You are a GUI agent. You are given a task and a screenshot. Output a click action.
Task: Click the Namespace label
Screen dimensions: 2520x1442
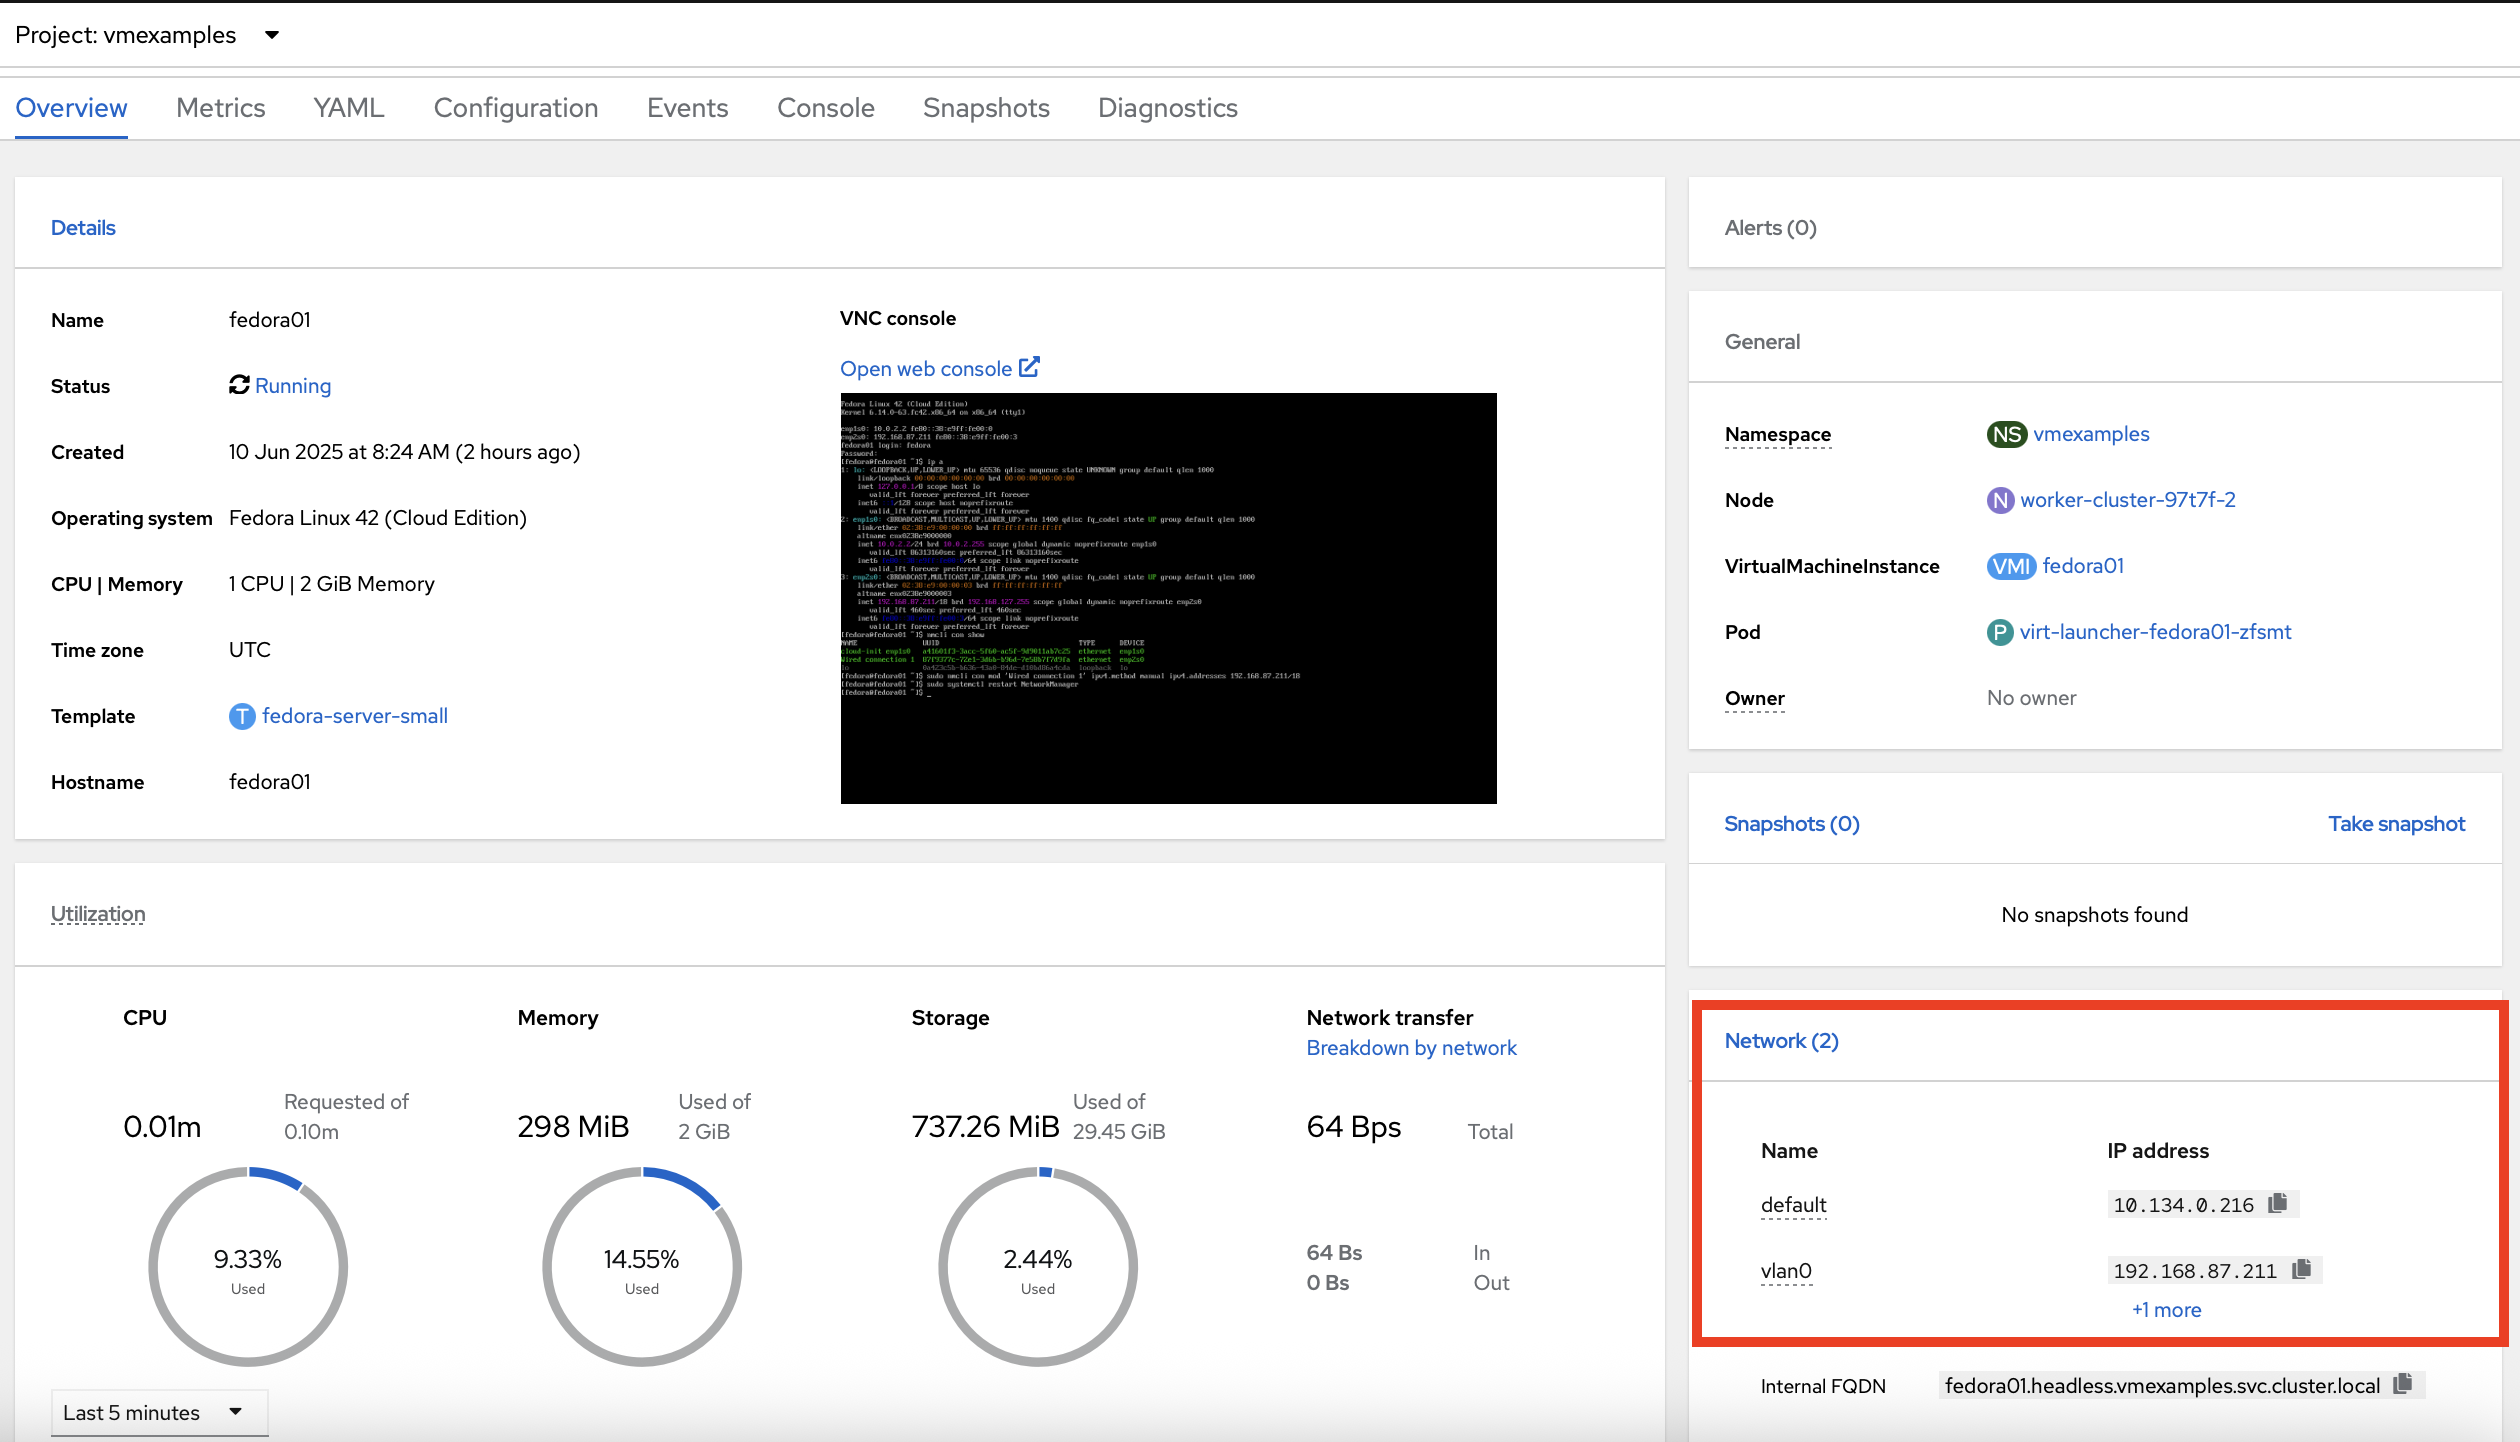pyautogui.click(x=1778, y=434)
